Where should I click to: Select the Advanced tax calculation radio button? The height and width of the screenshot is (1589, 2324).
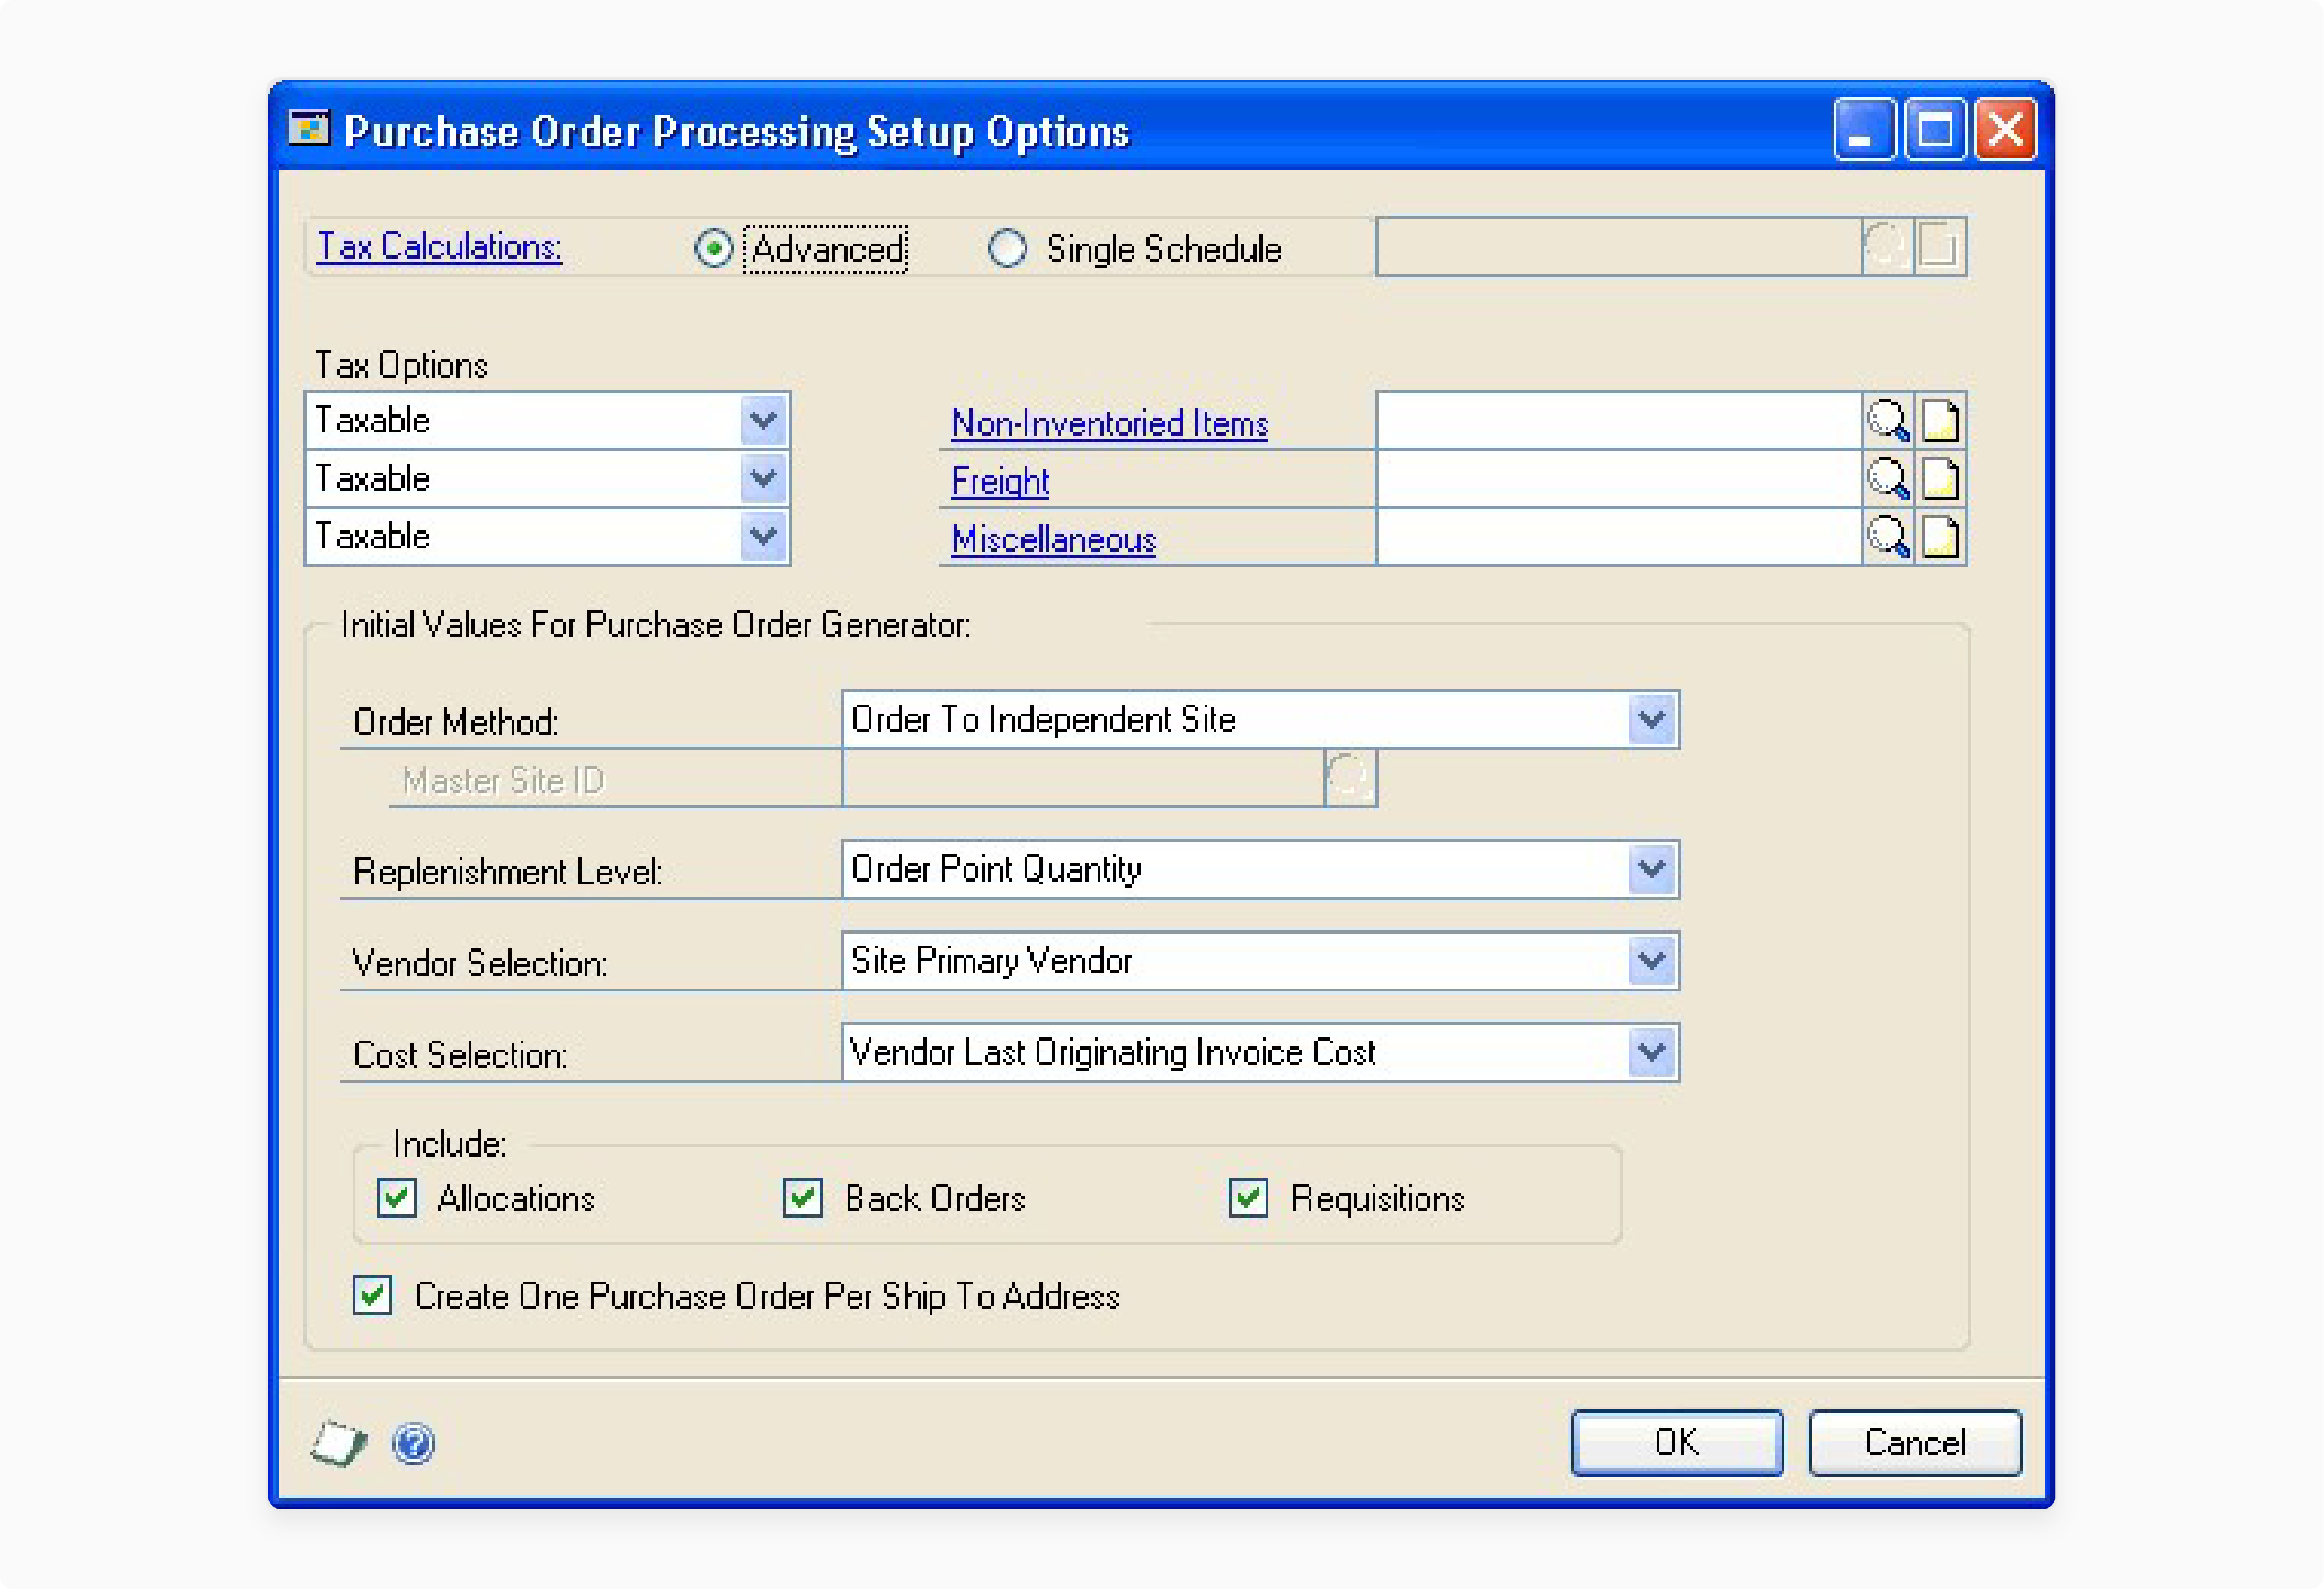714,248
